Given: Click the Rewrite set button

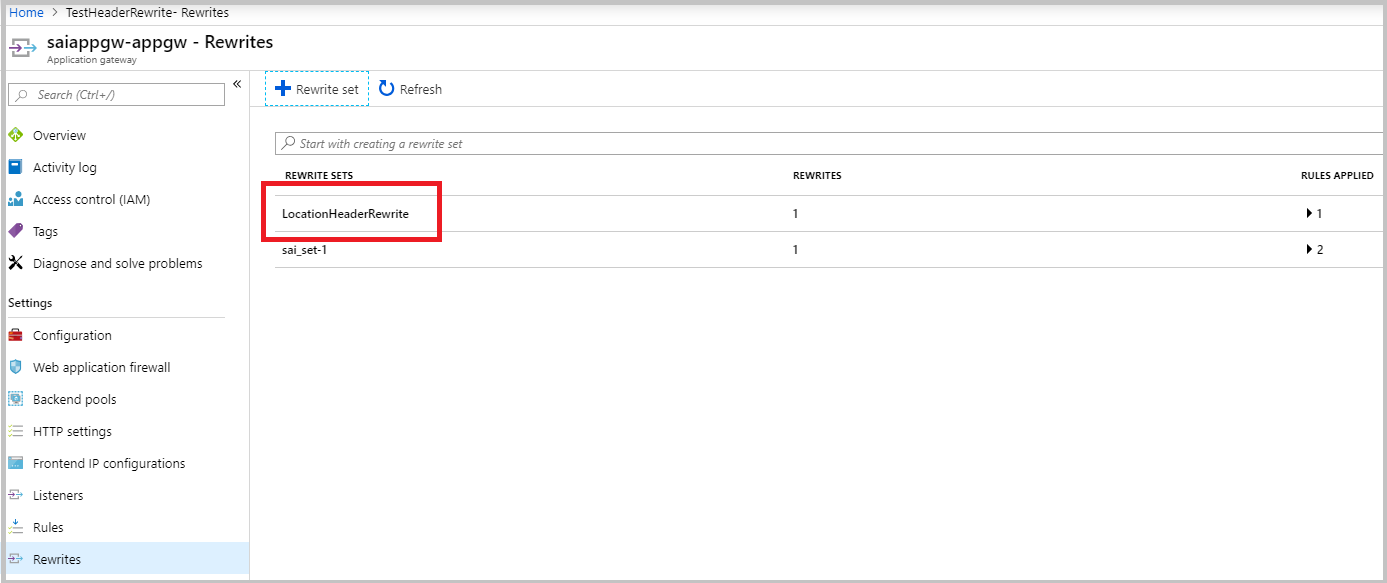Looking at the screenshot, I should pyautogui.click(x=316, y=88).
